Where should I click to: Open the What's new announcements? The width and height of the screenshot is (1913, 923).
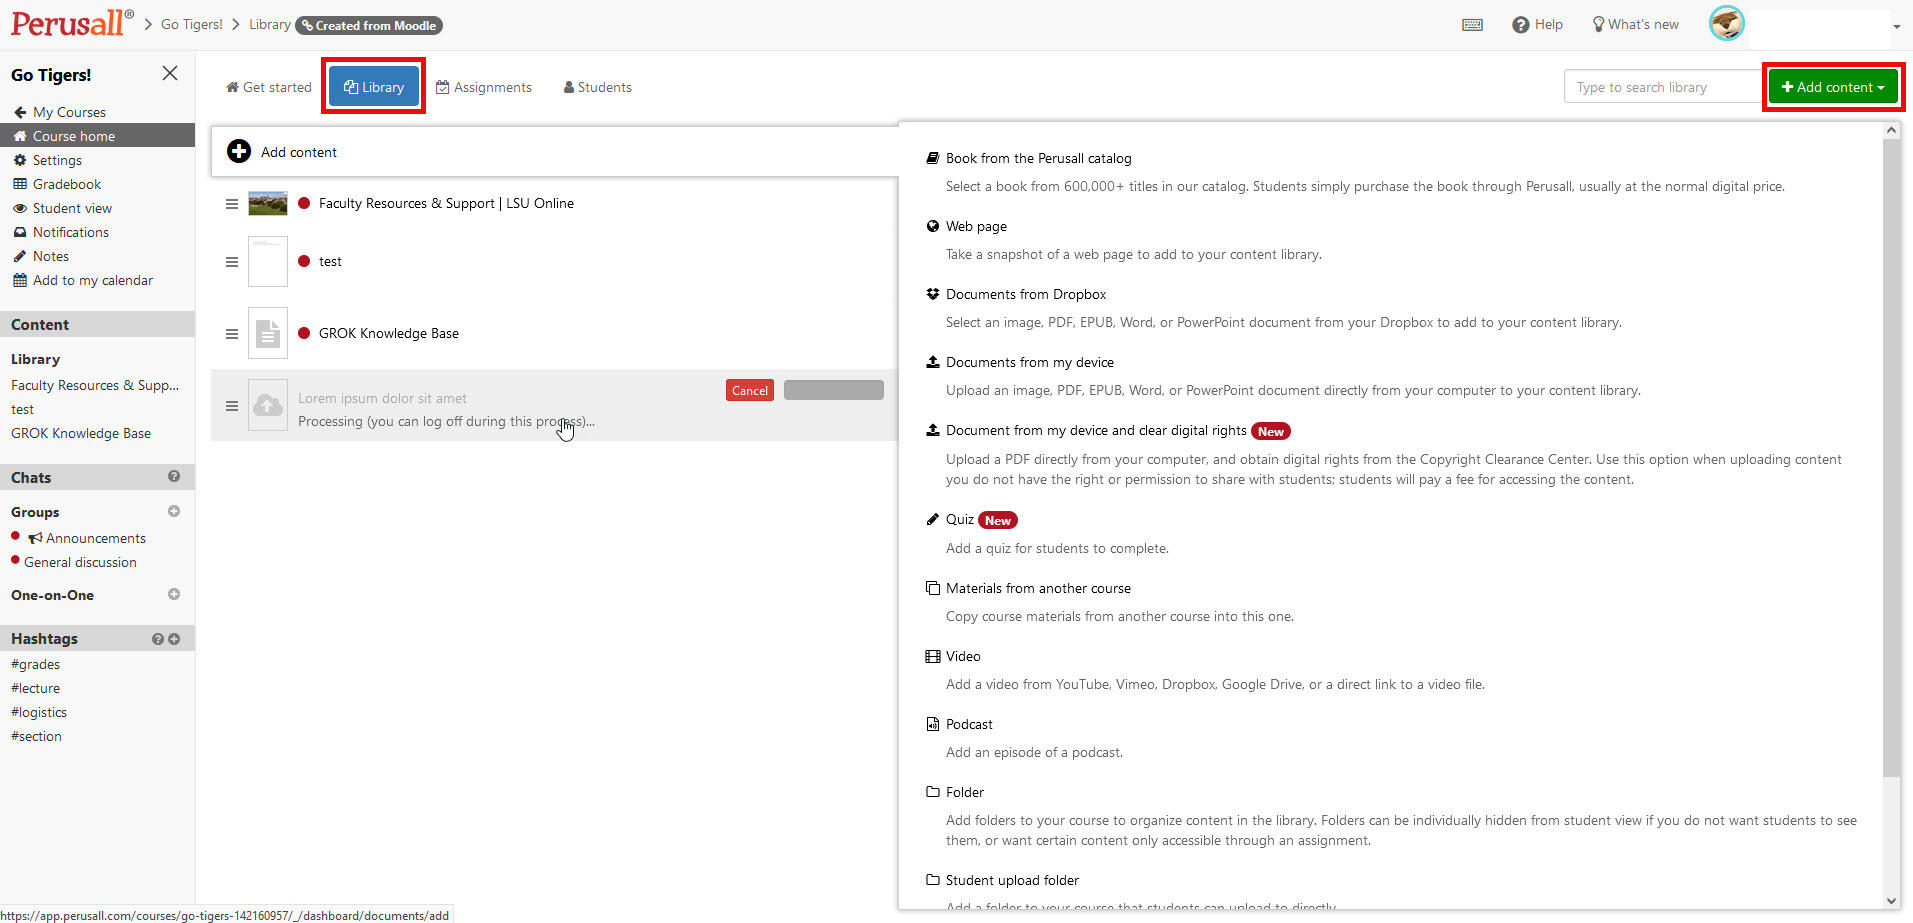click(1635, 25)
